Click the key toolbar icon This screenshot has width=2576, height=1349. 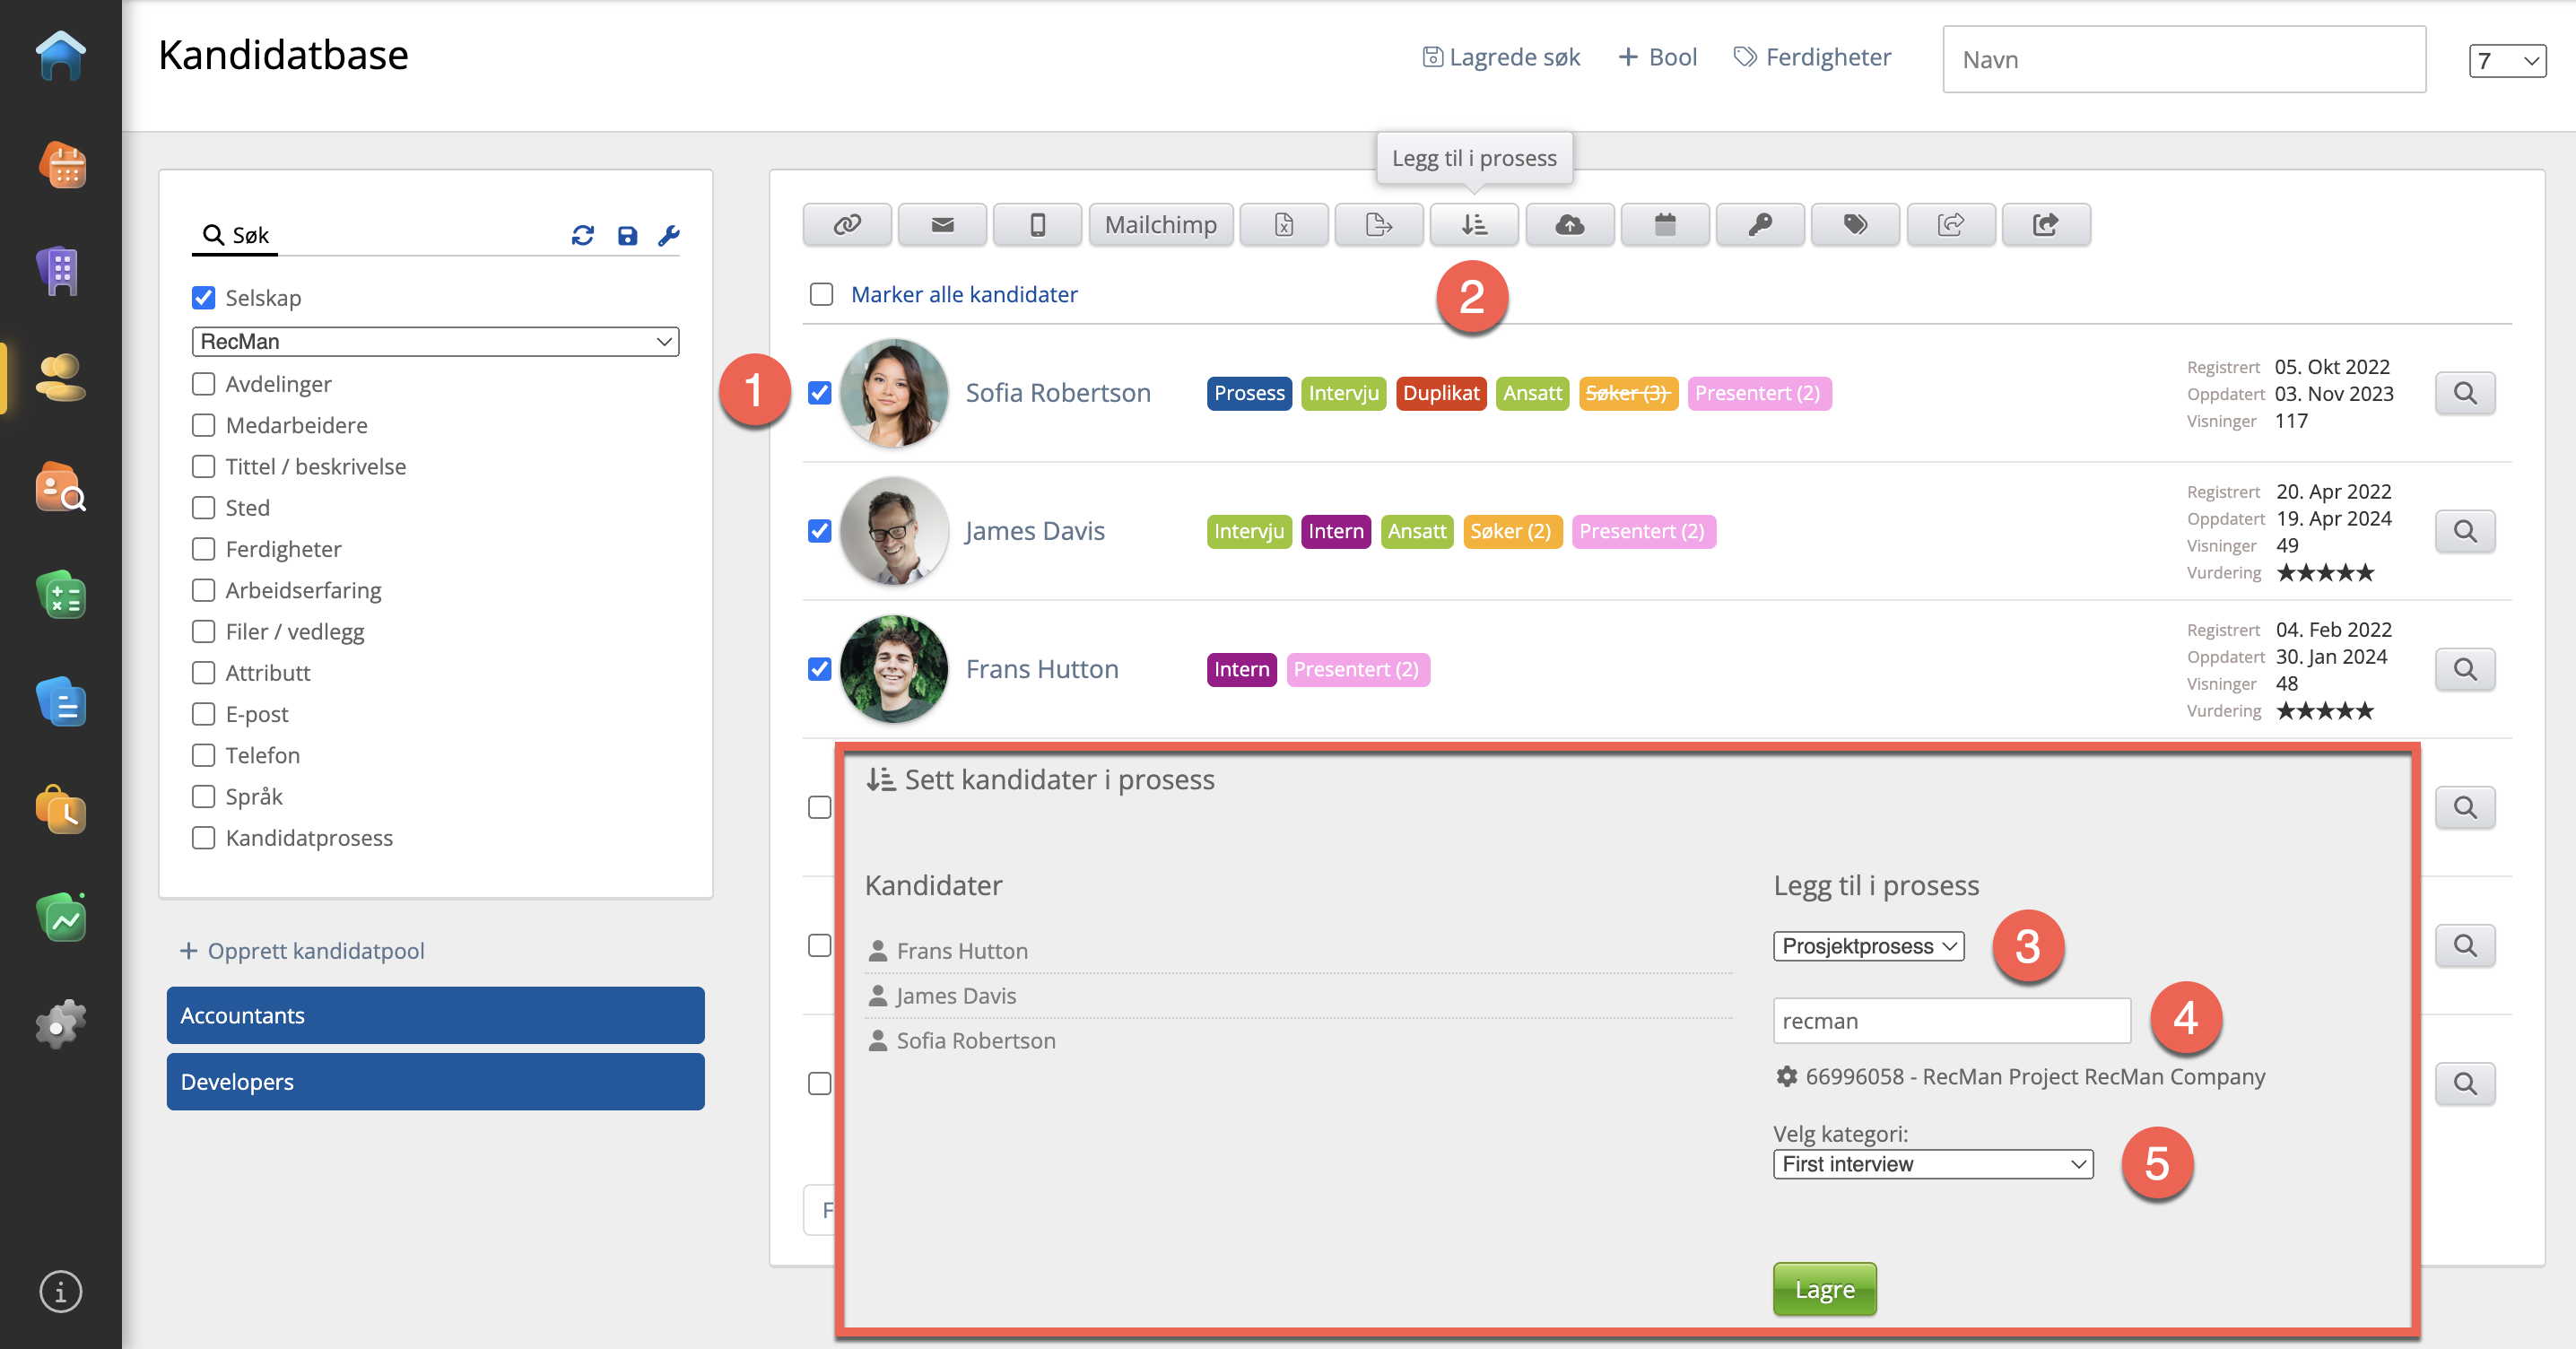[x=1760, y=224]
